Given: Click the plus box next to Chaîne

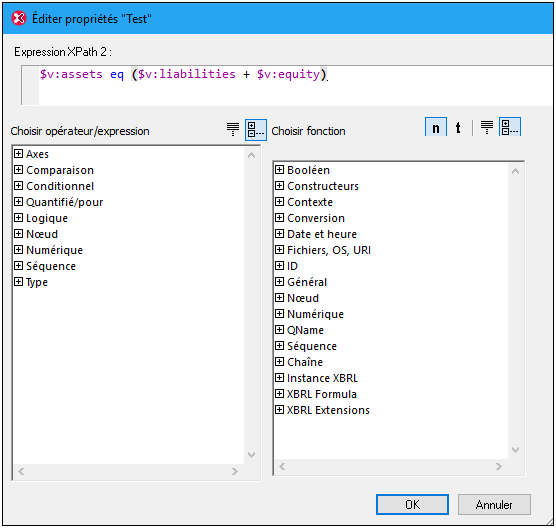Looking at the screenshot, I should pyautogui.click(x=279, y=362).
